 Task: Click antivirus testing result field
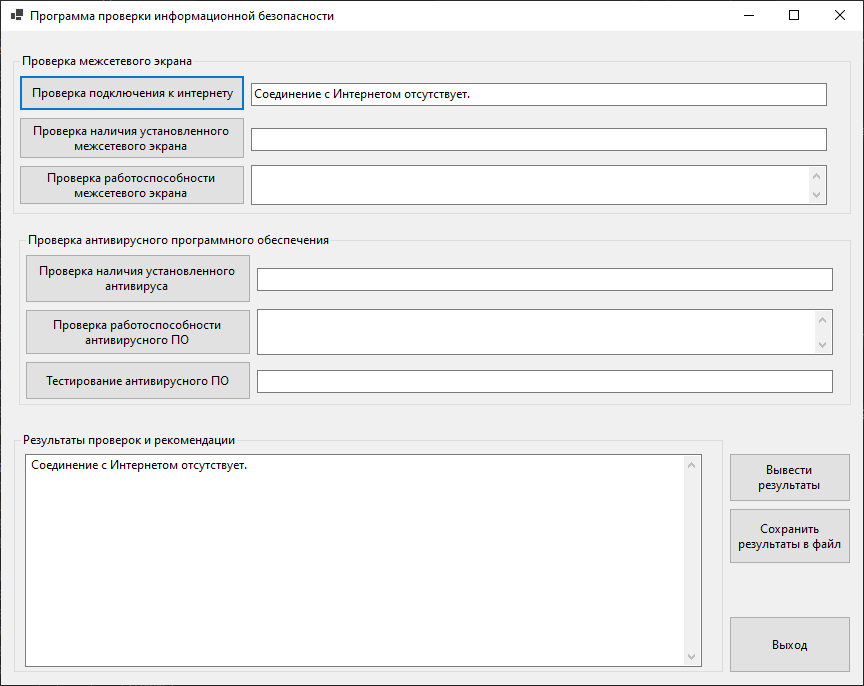pos(545,382)
